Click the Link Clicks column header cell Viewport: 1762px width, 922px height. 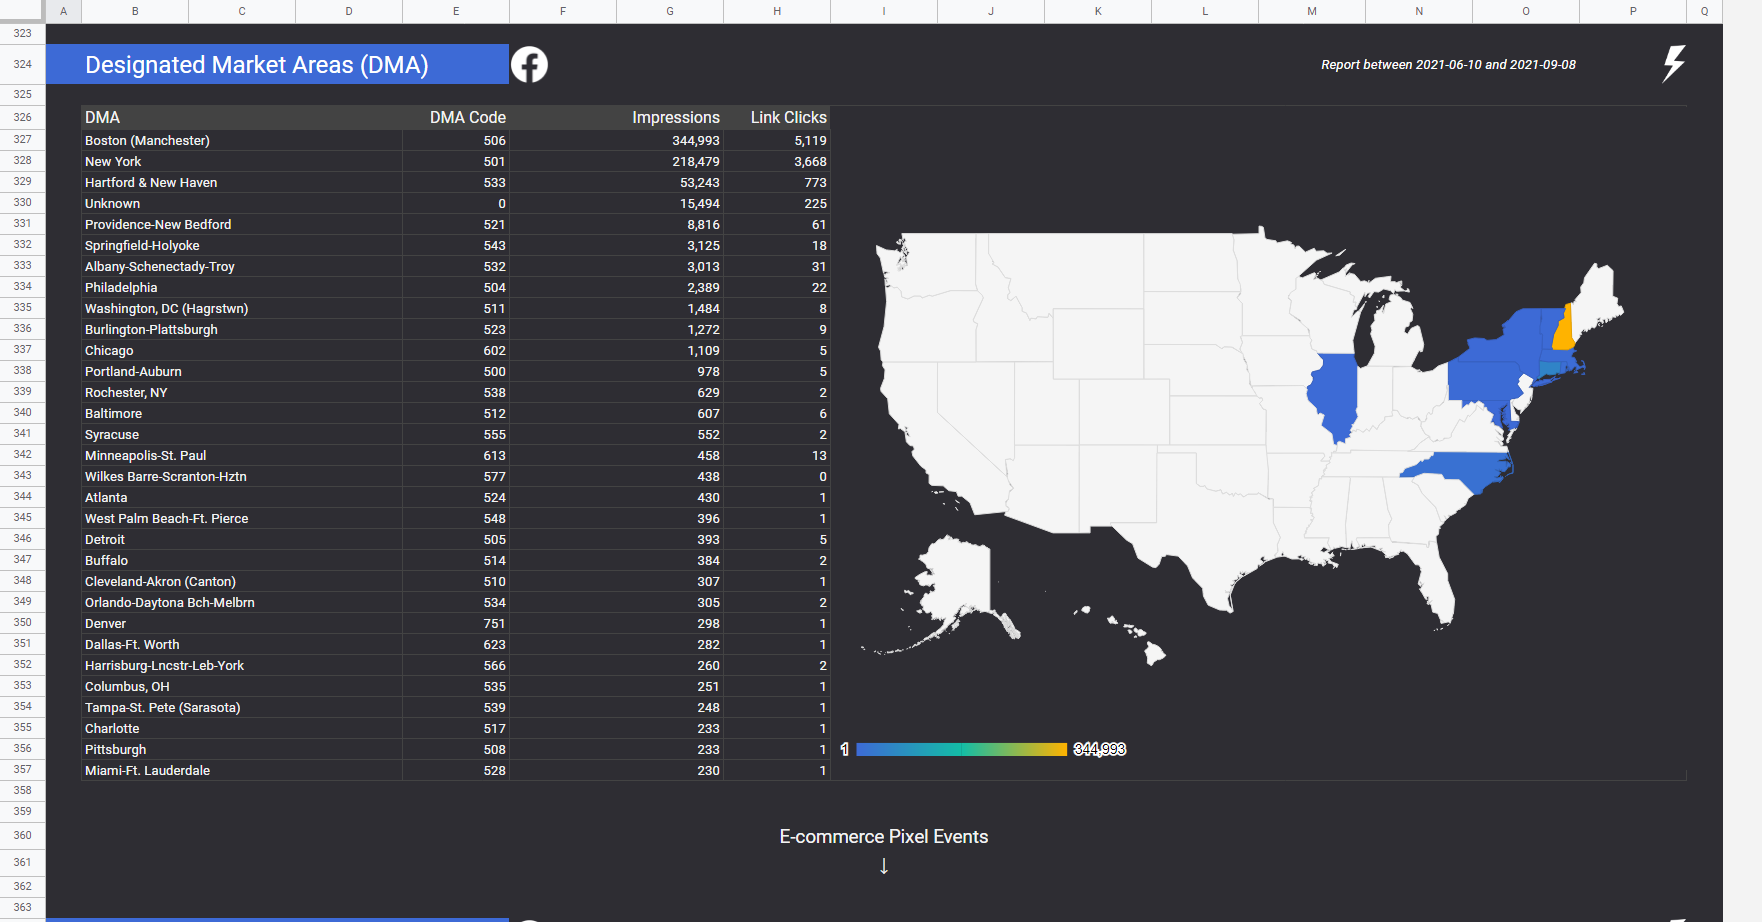click(x=788, y=118)
